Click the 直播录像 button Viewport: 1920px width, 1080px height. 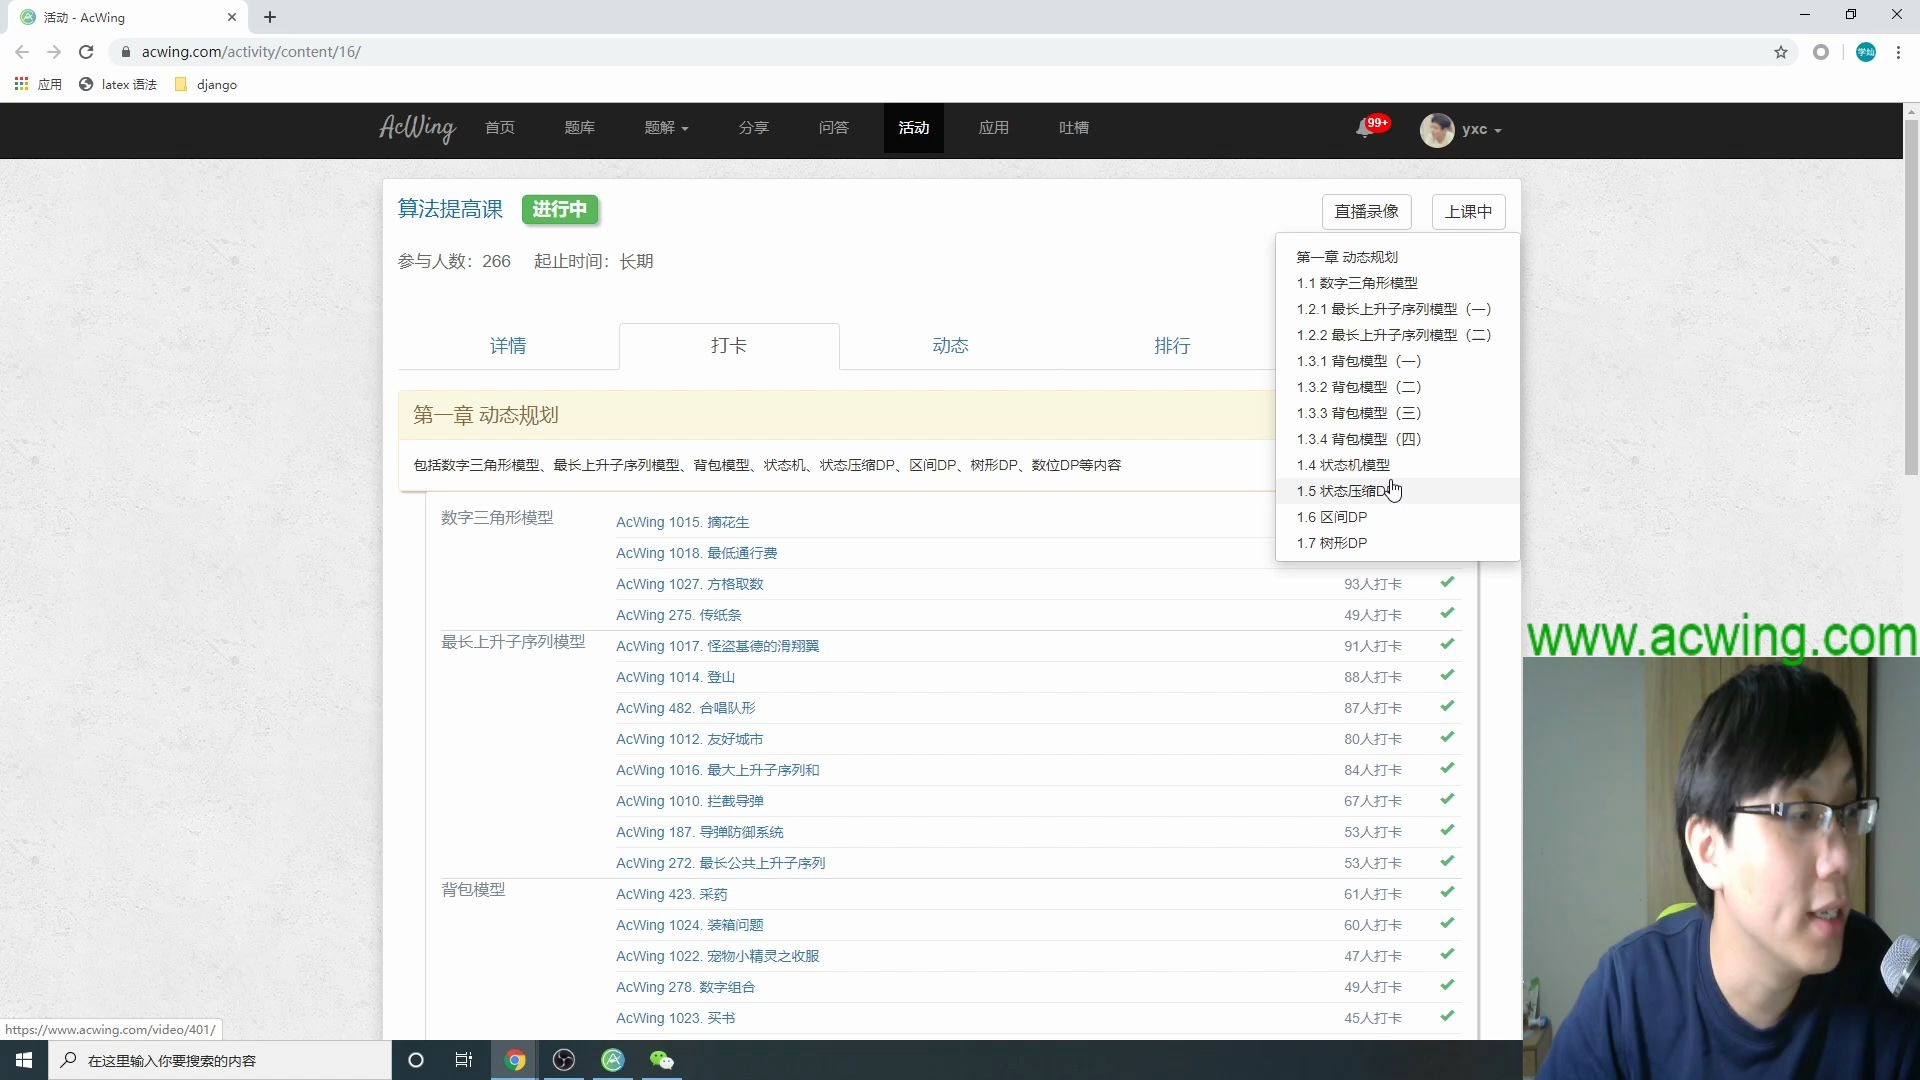(1366, 211)
